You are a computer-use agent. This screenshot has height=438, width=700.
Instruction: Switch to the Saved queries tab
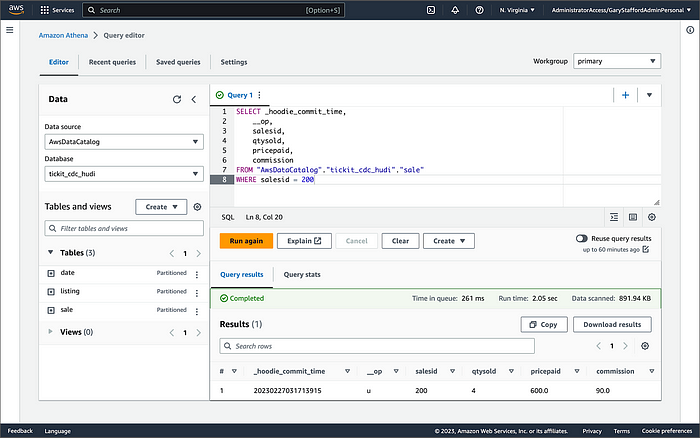[178, 62]
